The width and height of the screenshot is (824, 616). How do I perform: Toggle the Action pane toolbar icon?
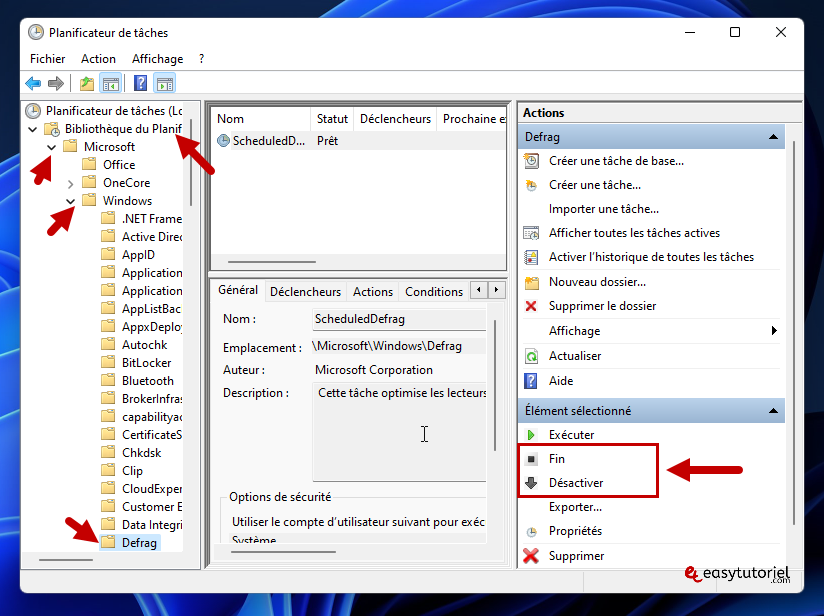[165, 83]
